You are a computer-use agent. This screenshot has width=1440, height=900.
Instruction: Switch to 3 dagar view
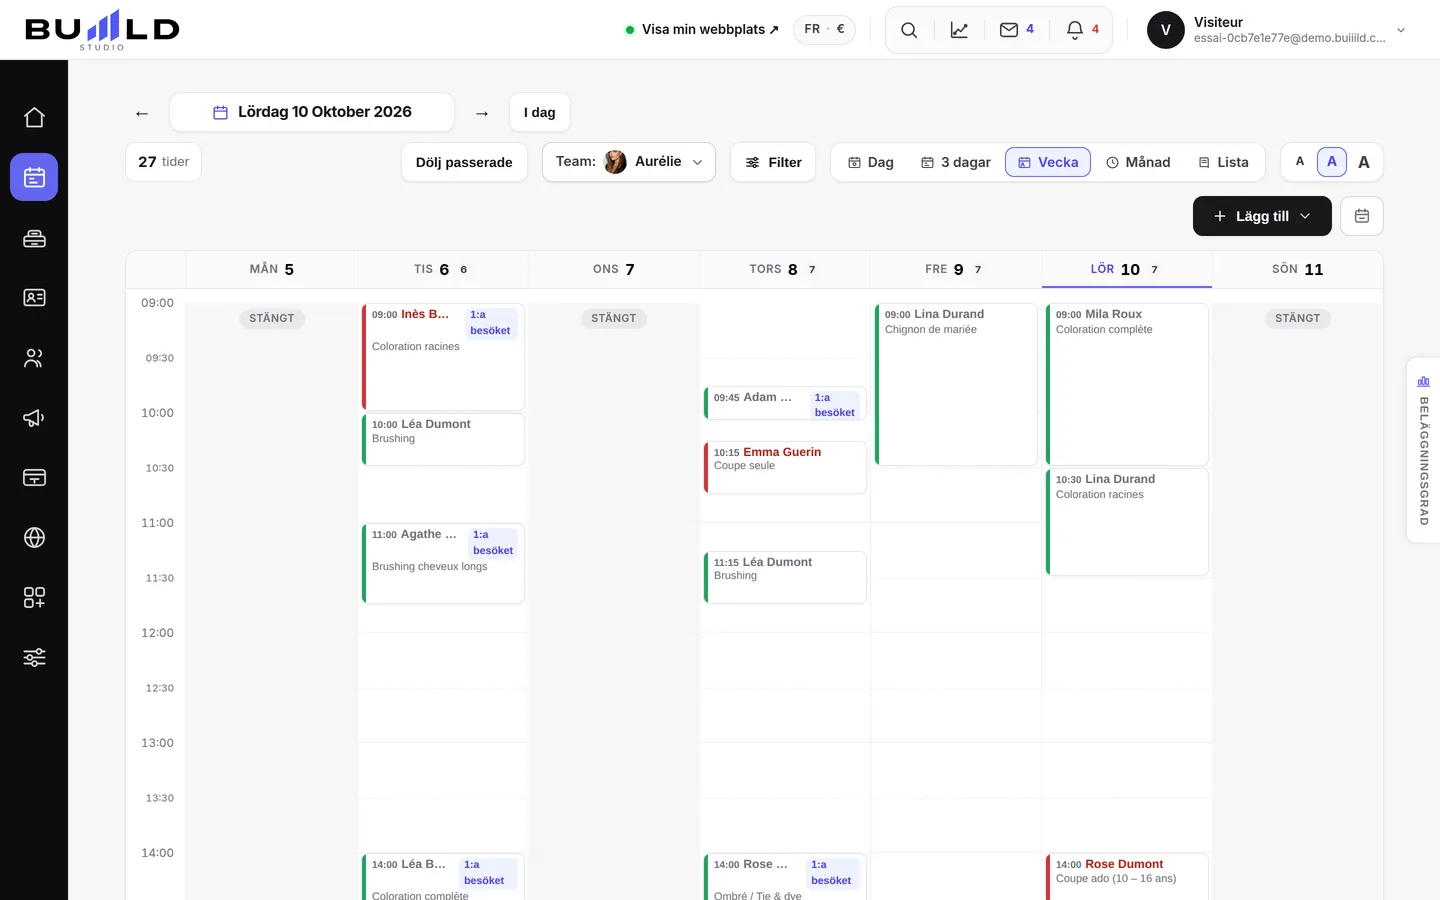[956, 162]
